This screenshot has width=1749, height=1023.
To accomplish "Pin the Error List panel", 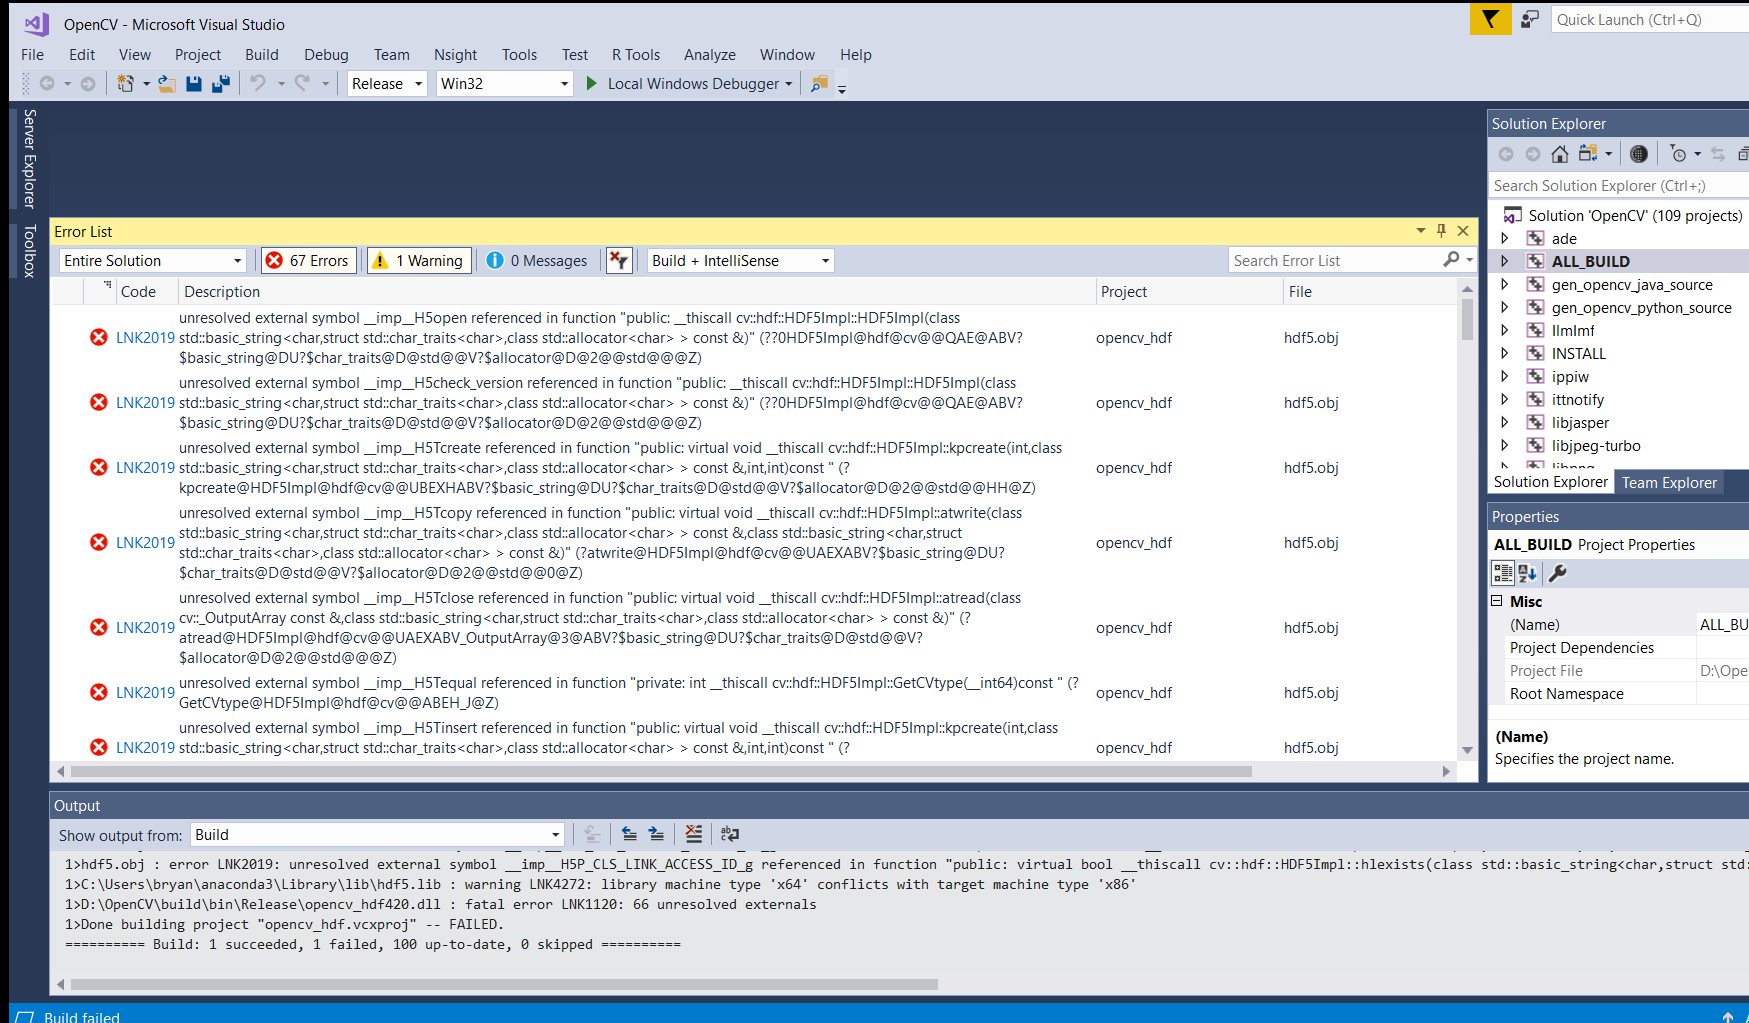I will [x=1441, y=231].
